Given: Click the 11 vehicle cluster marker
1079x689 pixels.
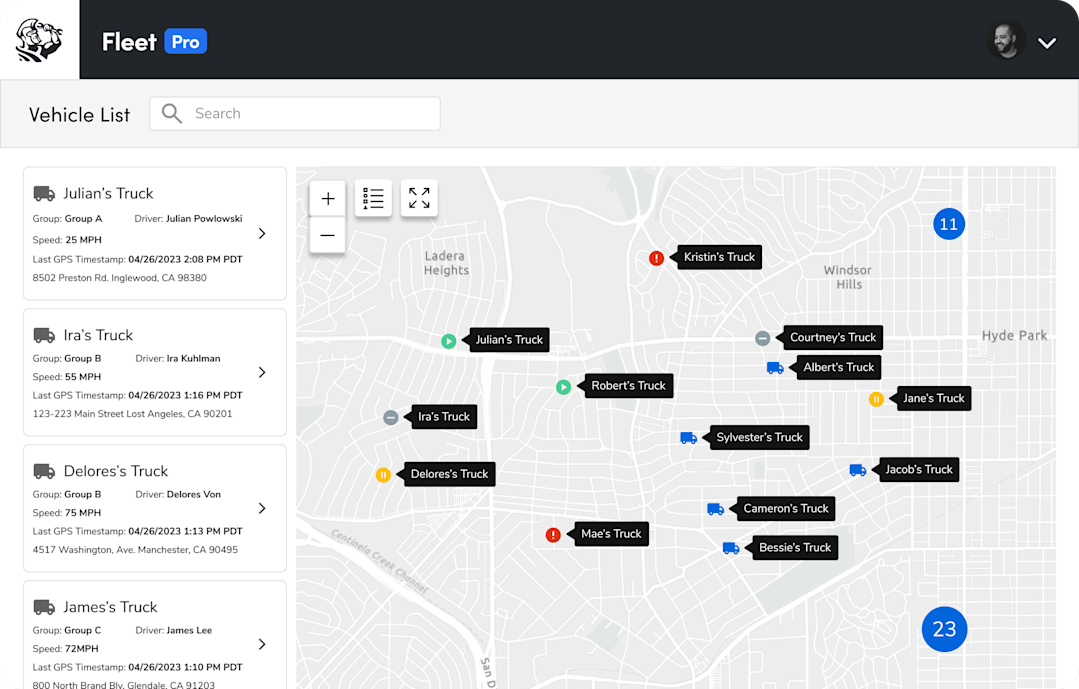Looking at the screenshot, I should 948,224.
